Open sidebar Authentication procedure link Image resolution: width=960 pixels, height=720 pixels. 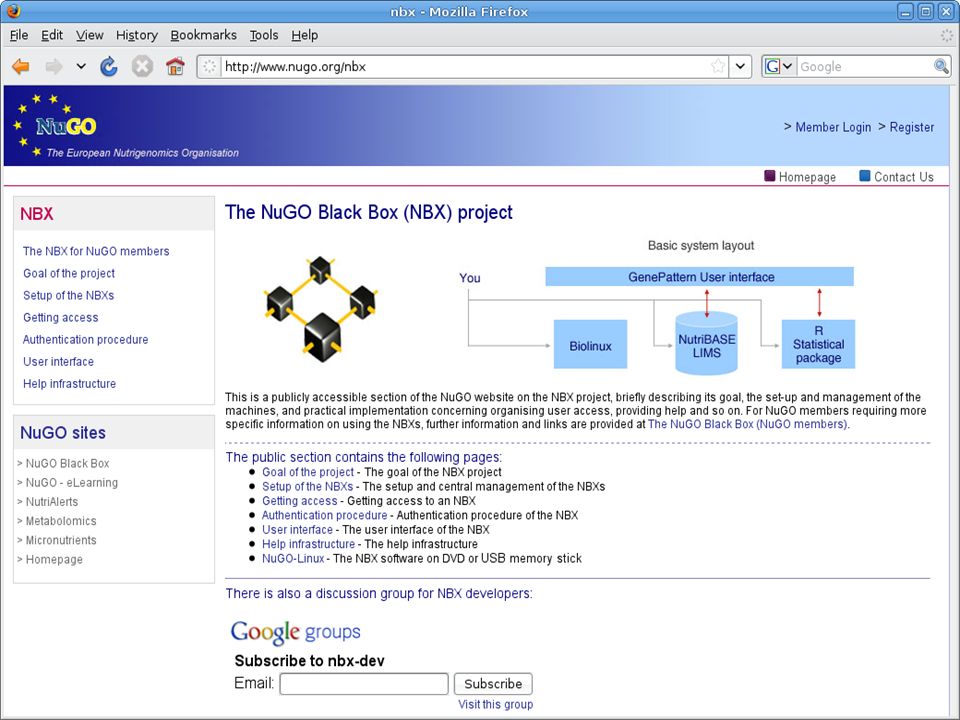pos(85,339)
